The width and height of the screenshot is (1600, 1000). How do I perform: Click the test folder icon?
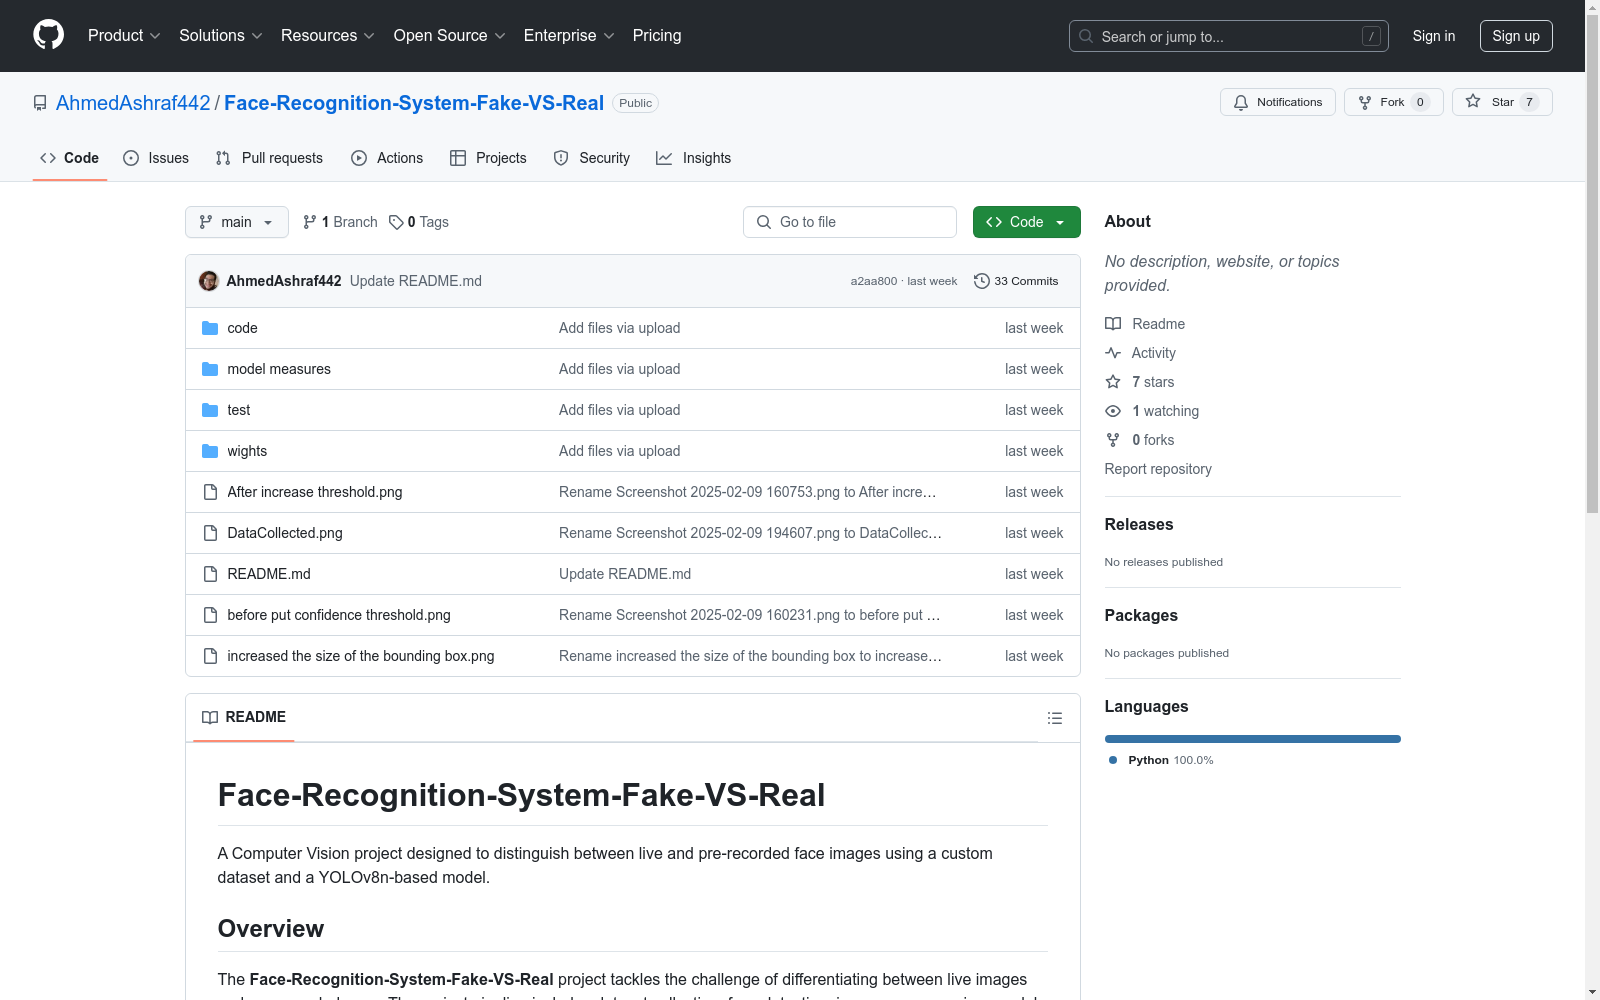point(210,410)
